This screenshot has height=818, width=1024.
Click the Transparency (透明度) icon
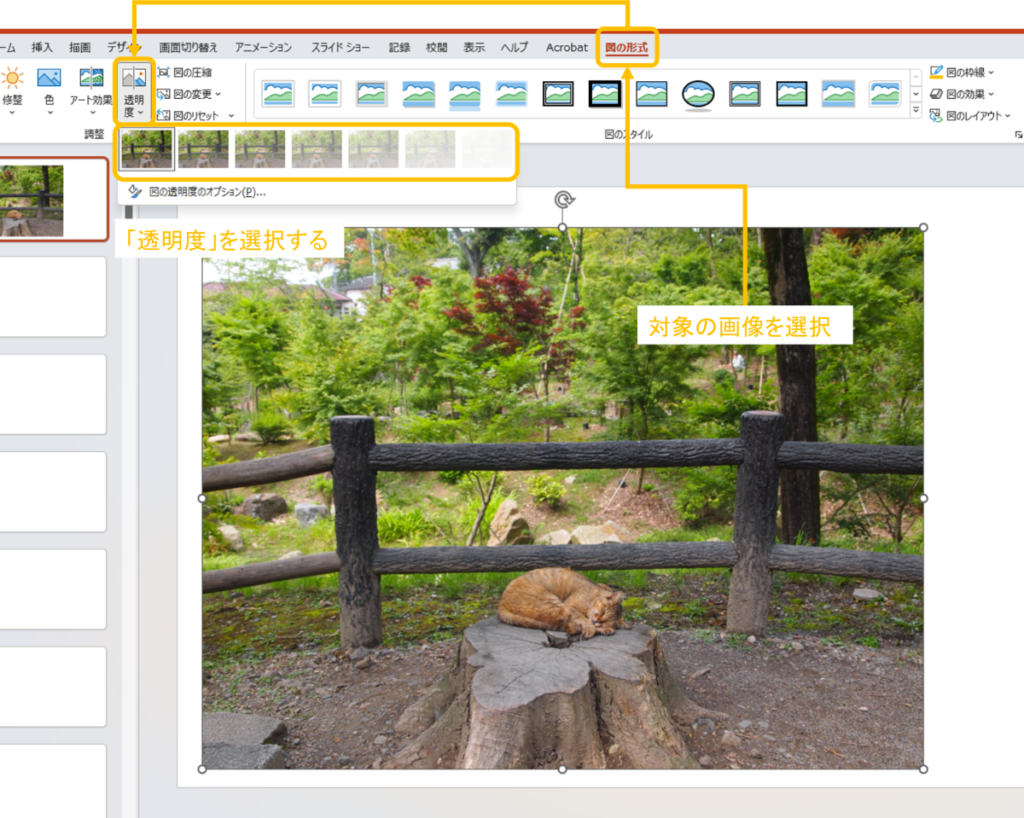(x=133, y=80)
